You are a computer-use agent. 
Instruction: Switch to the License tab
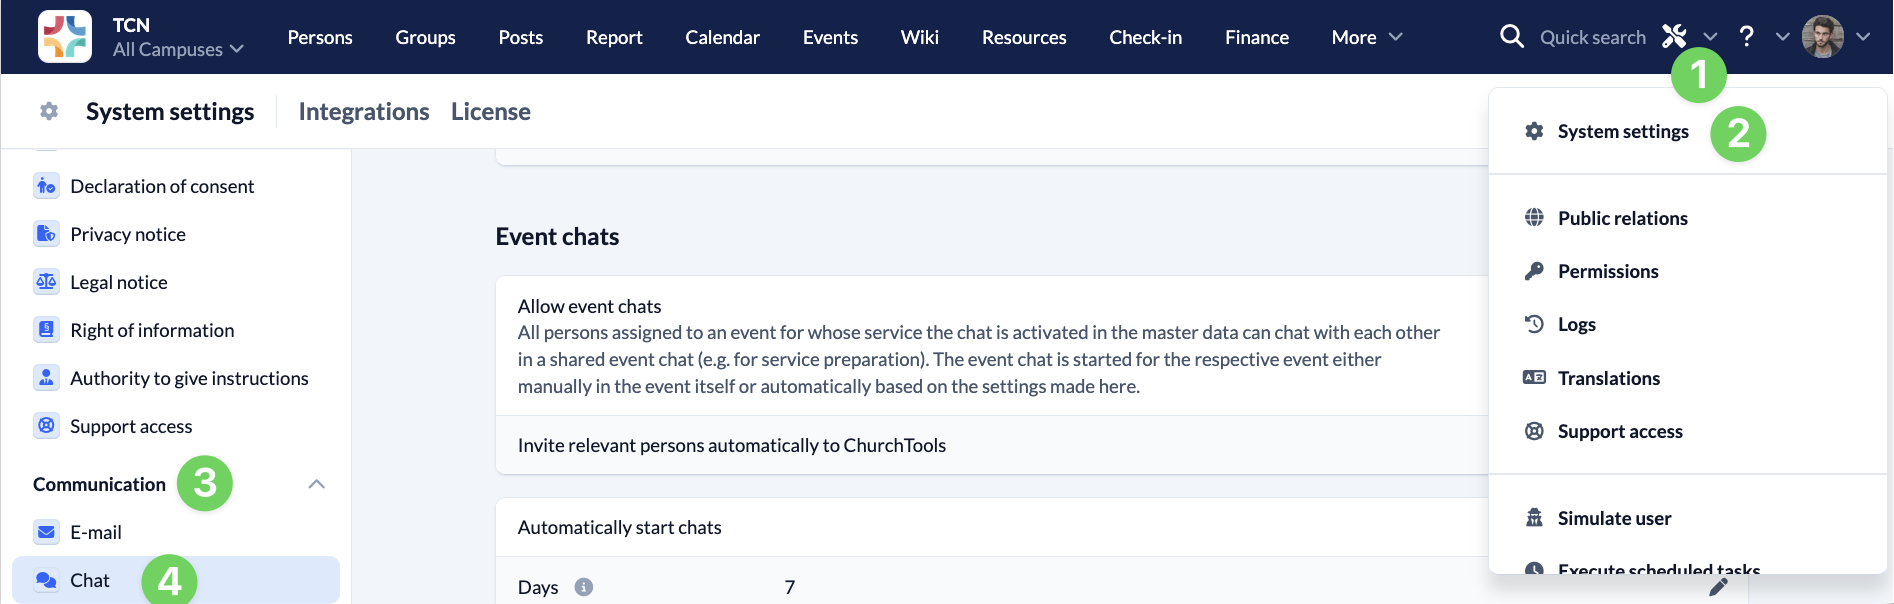click(x=490, y=111)
